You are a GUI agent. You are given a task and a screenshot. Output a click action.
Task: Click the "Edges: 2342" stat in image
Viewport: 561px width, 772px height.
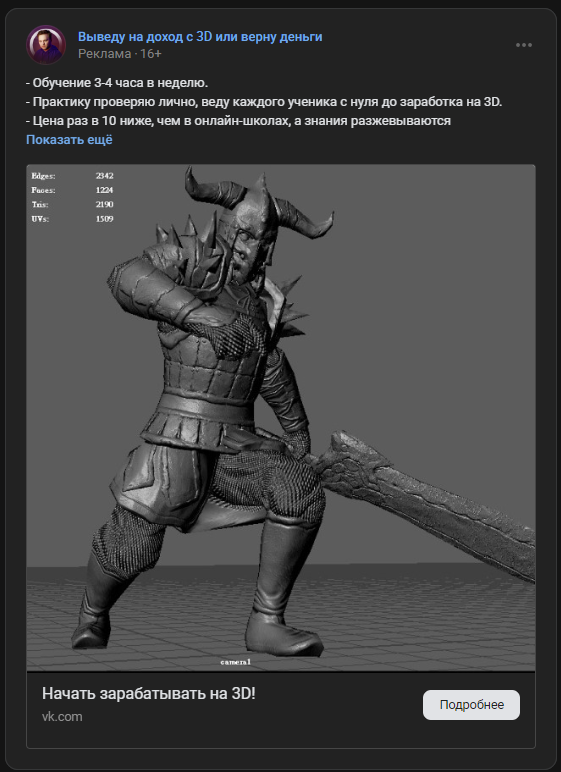tap(72, 176)
